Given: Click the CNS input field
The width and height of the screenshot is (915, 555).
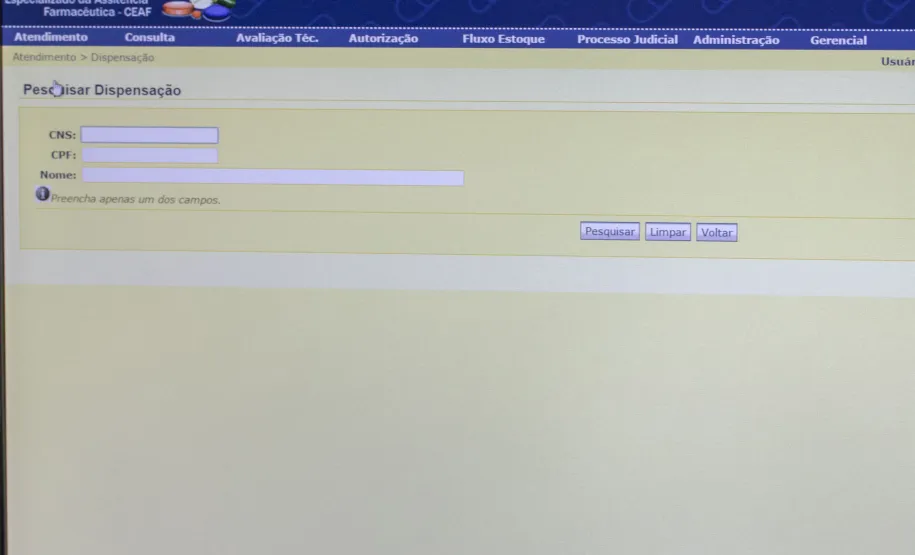Looking at the screenshot, I should coord(149,135).
